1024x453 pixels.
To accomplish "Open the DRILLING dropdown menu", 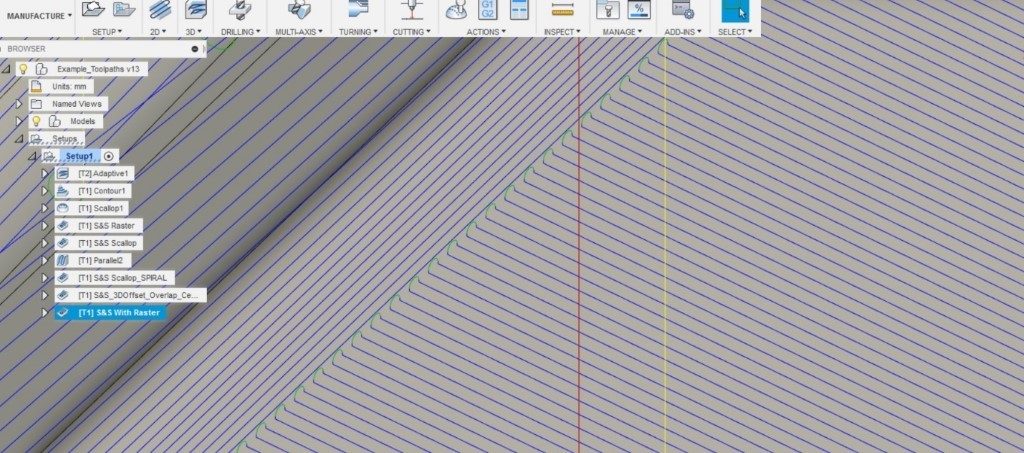I will (x=241, y=31).
